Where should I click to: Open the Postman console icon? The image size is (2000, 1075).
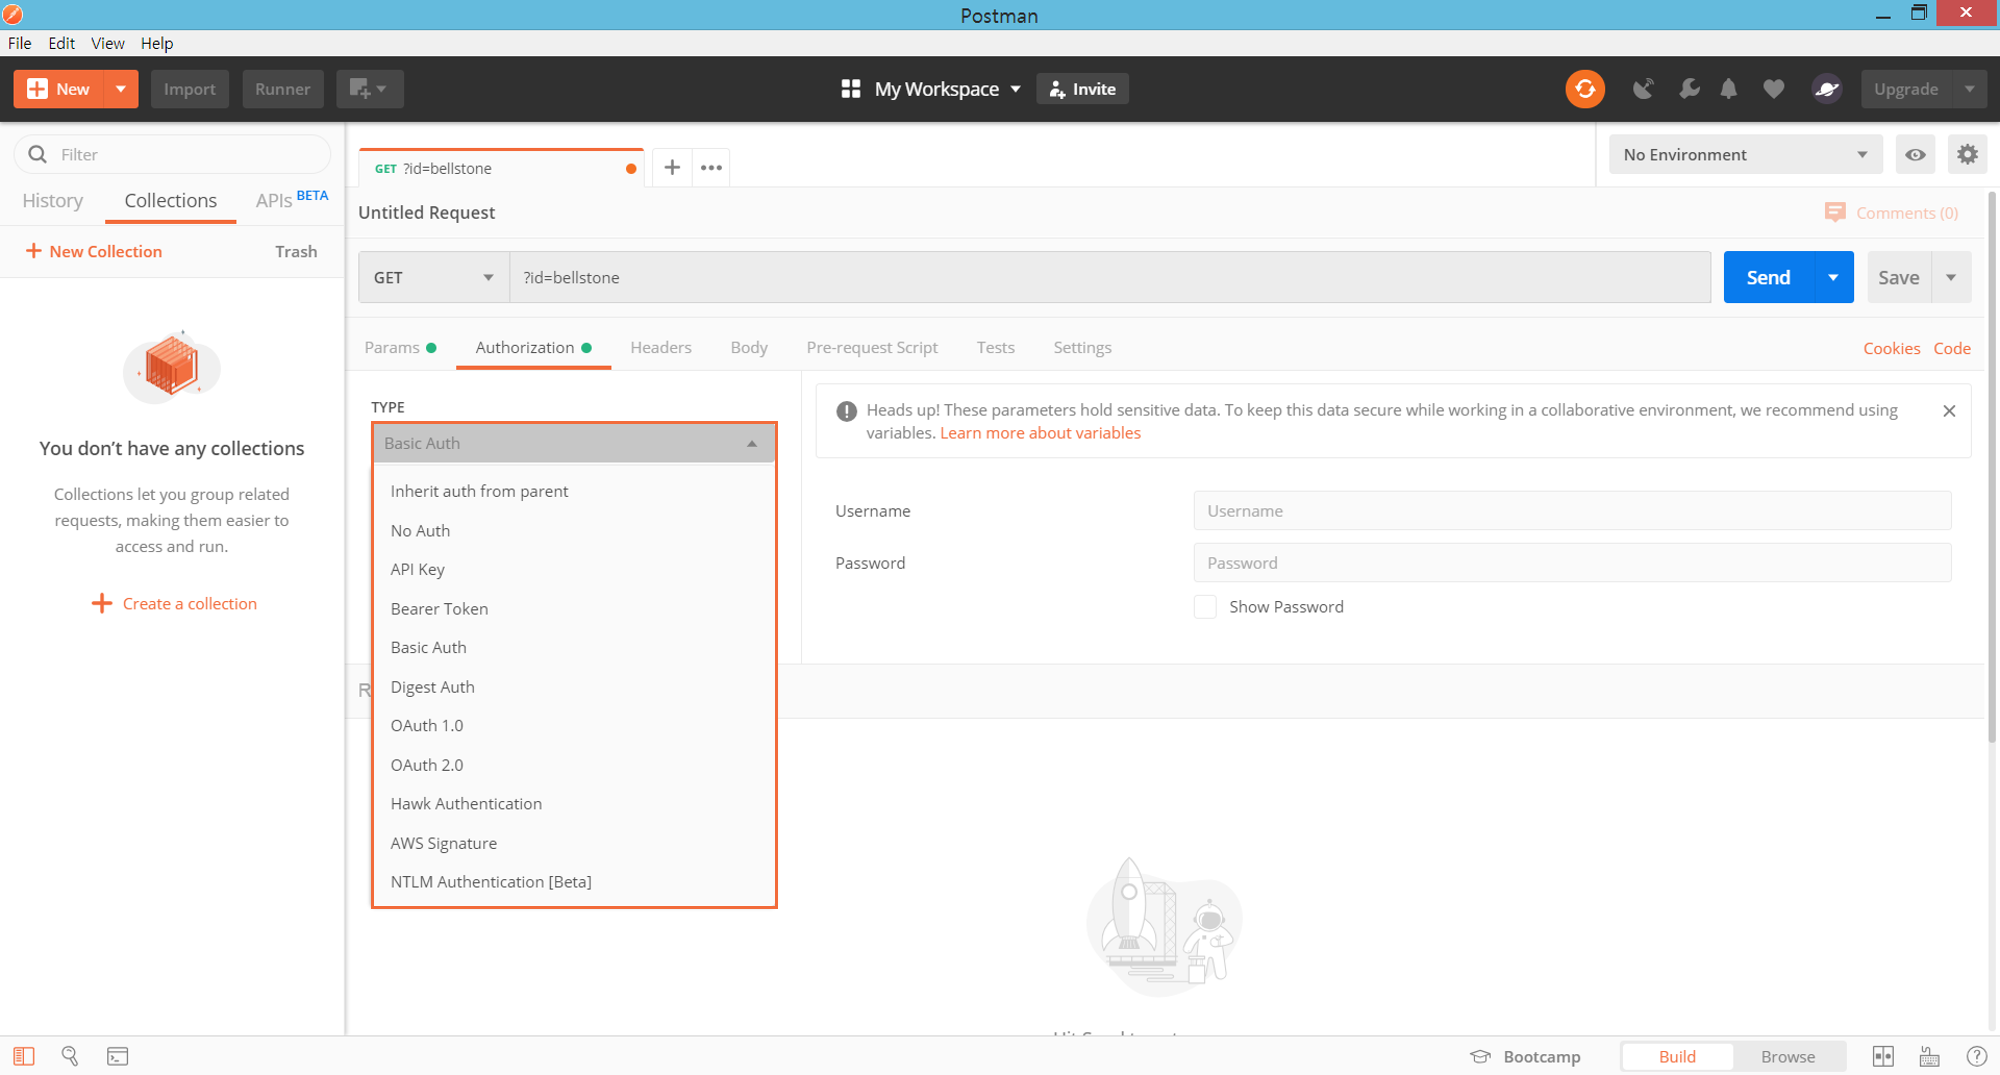[117, 1056]
